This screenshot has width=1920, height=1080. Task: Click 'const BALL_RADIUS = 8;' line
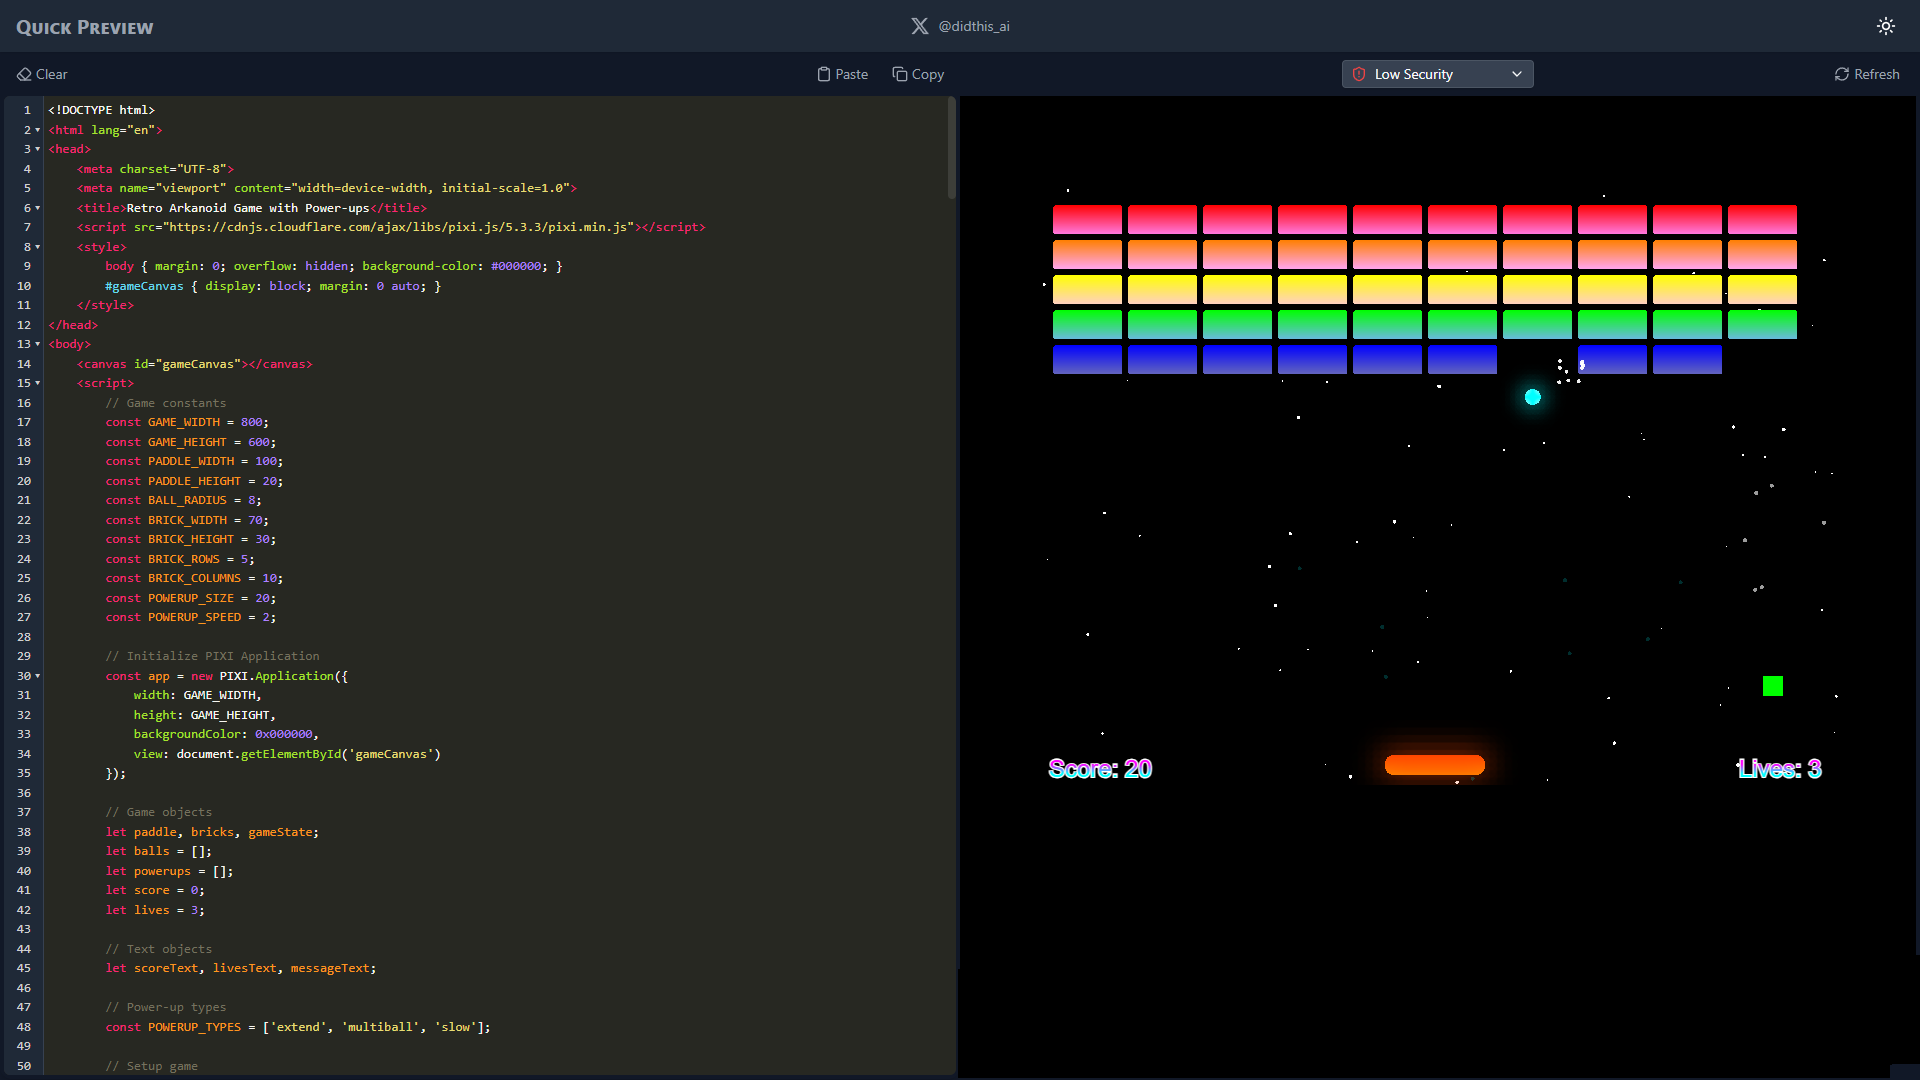[184, 500]
